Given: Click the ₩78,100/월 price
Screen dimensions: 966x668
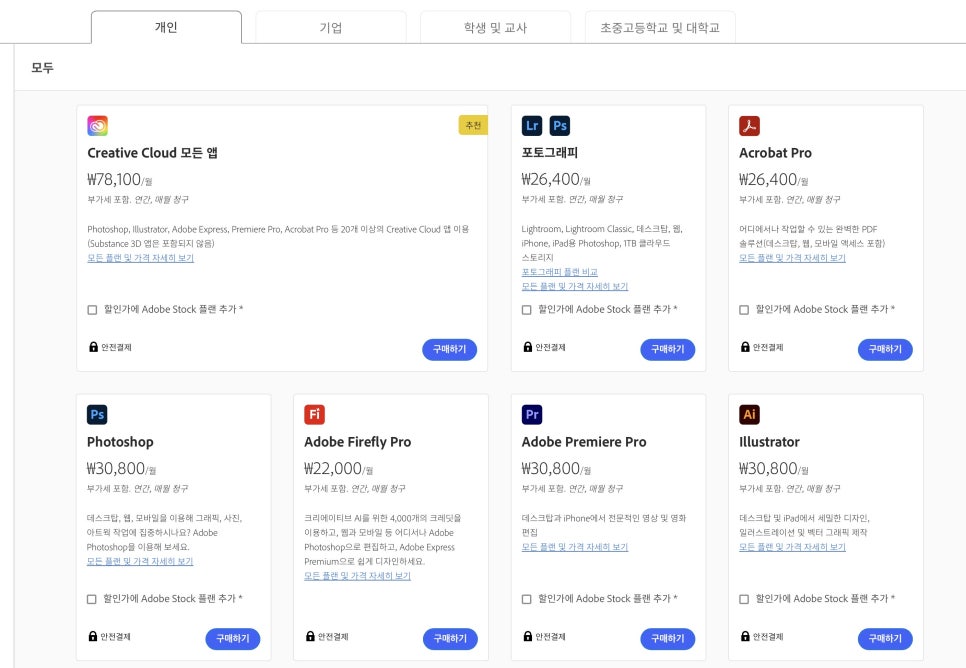Looking at the screenshot, I should tap(120, 179).
